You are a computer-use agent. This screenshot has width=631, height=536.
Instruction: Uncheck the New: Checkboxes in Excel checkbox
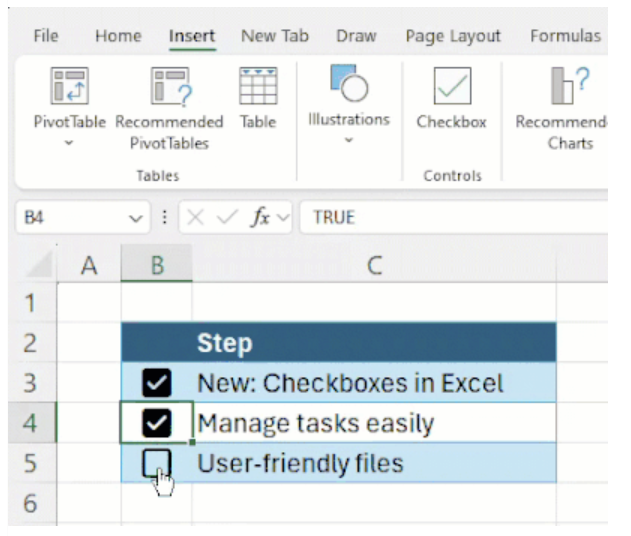[157, 383]
